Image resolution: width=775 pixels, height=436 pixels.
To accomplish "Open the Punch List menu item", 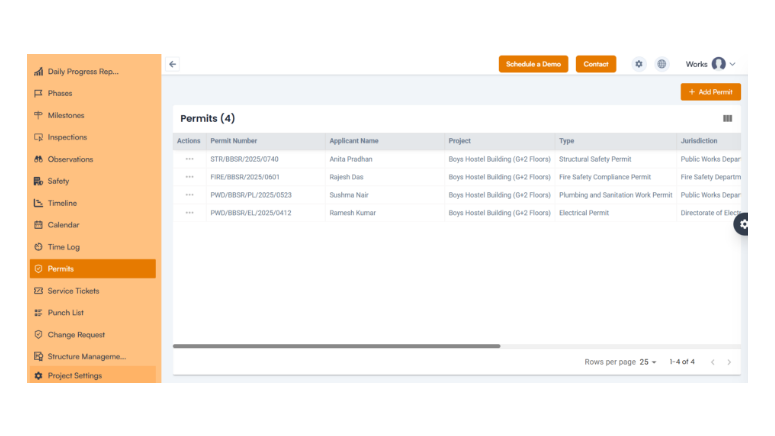I will coord(66,313).
